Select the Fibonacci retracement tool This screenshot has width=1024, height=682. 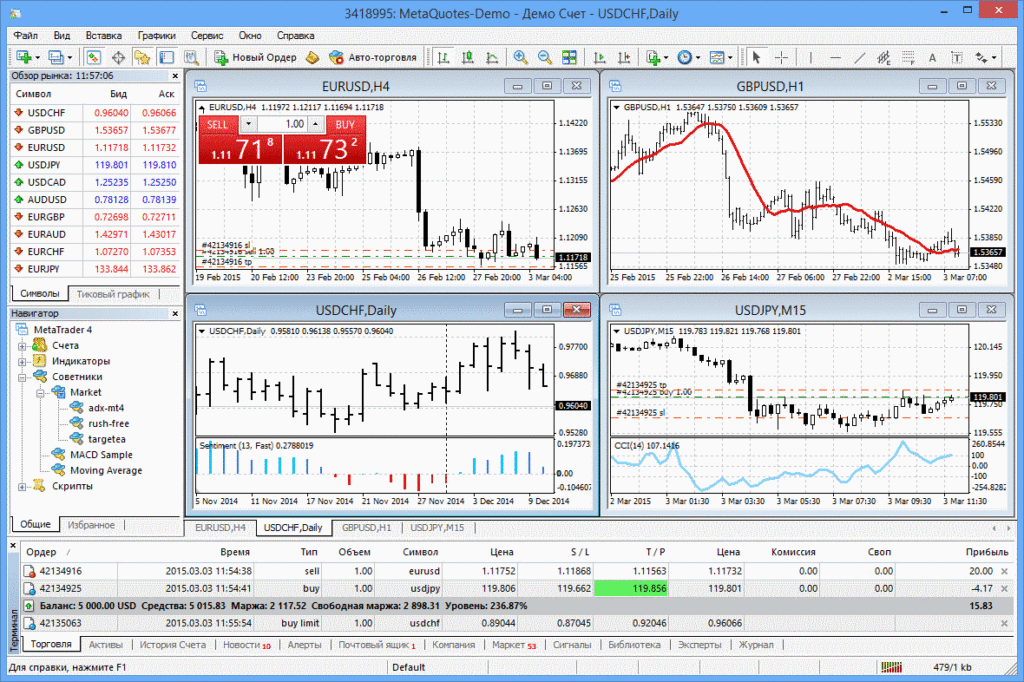pyautogui.click(x=909, y=57)
